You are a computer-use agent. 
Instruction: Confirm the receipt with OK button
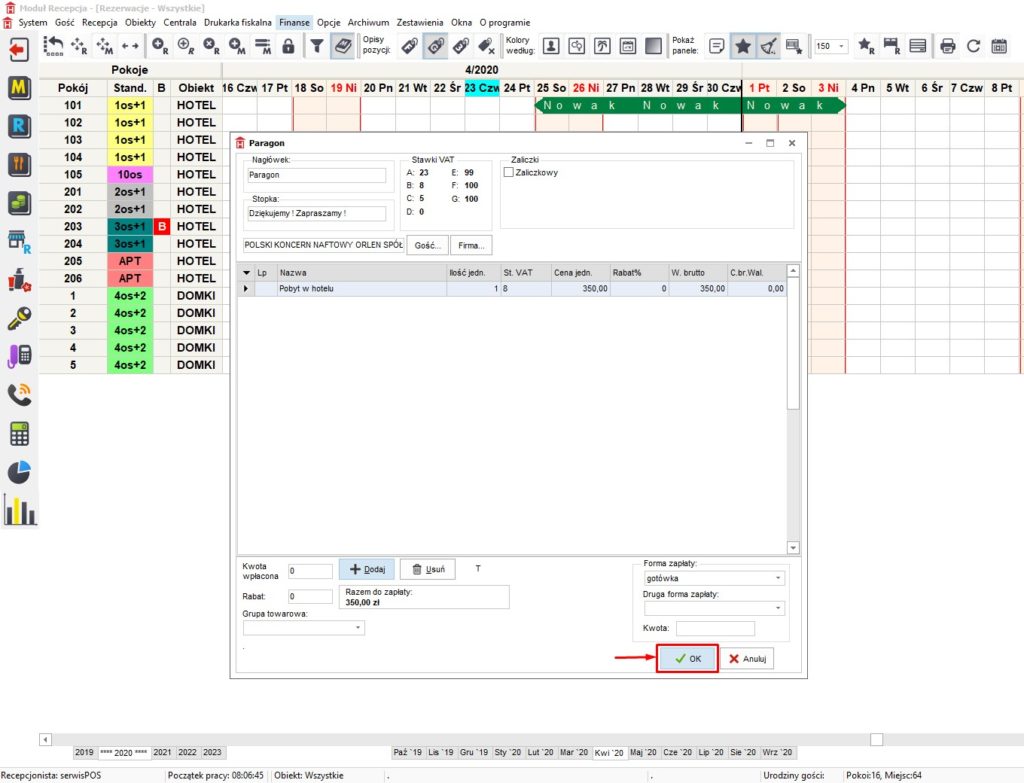point(687,659)
